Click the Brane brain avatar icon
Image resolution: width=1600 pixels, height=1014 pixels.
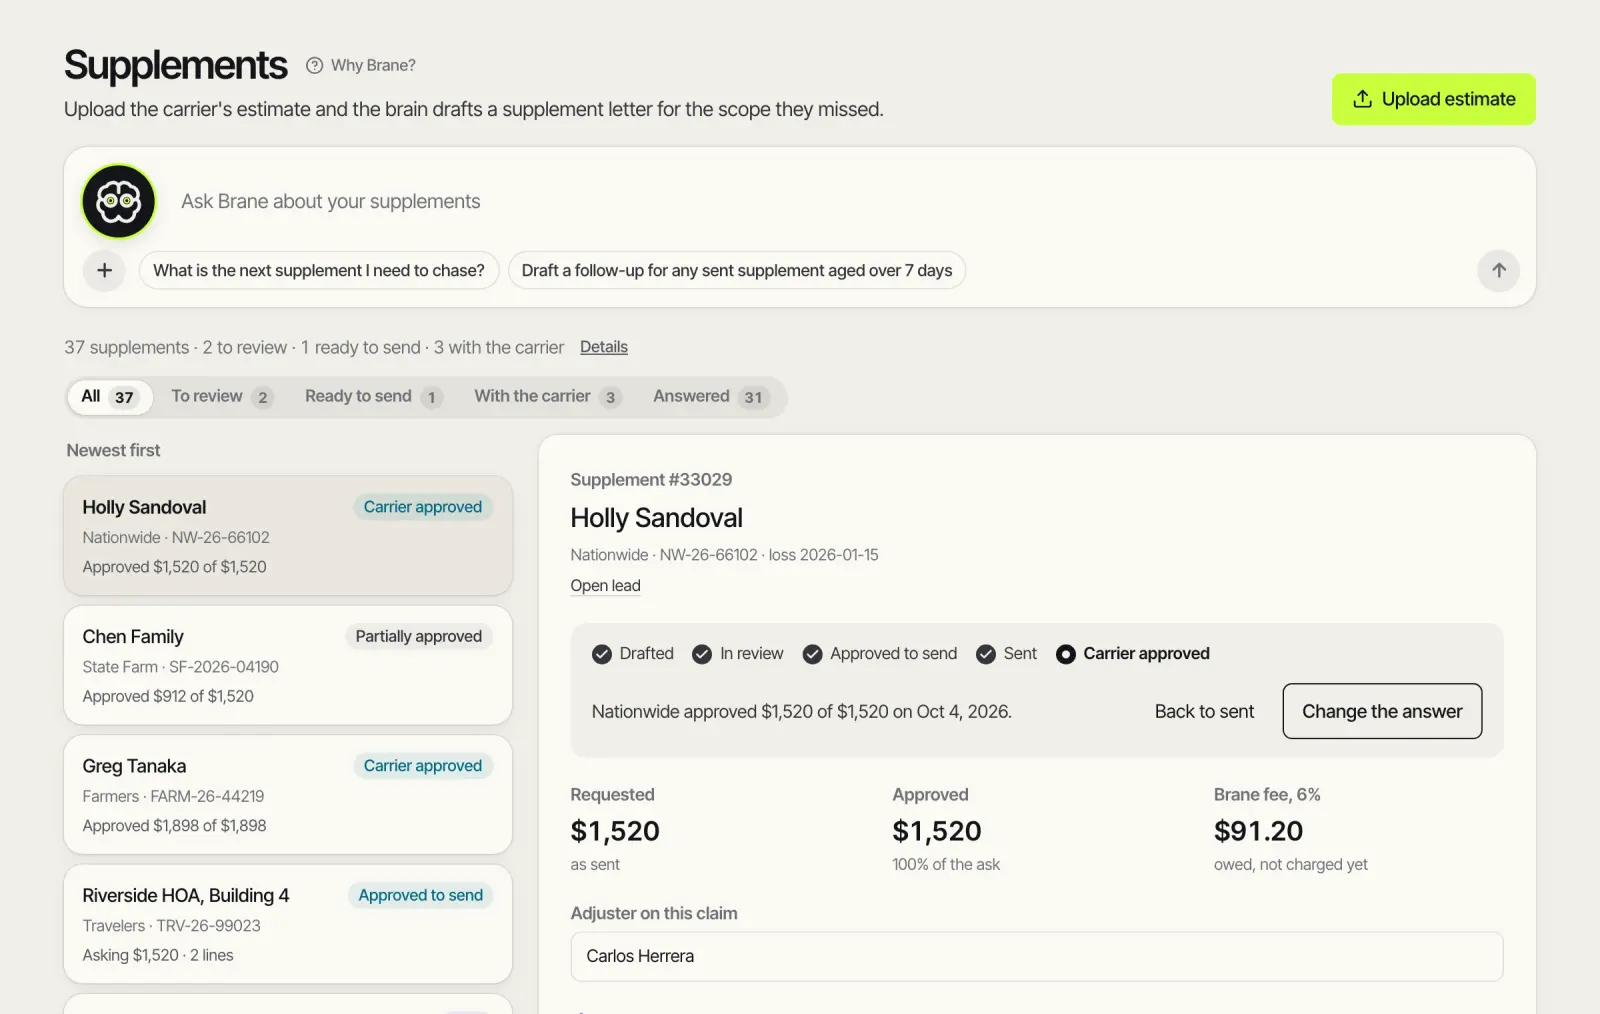click(118, 201)
